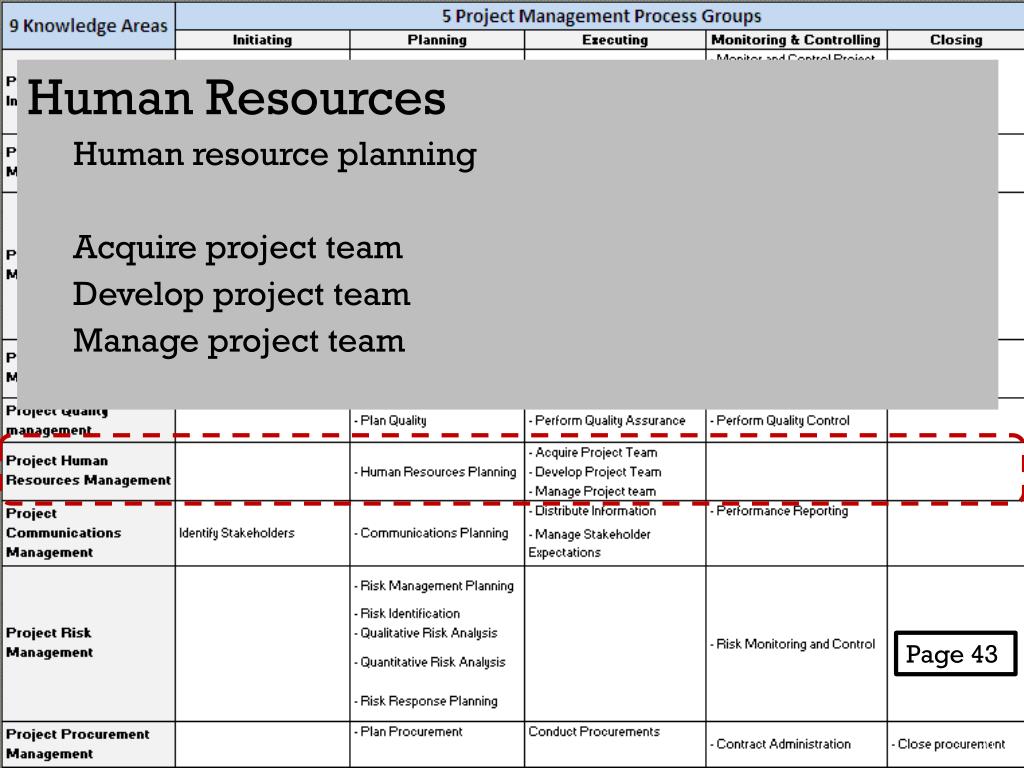Image resolution: width=1024 pixels, height=768 pixels.
Task: Click '- Contract Administration' cell
Action: coord(780,744)
